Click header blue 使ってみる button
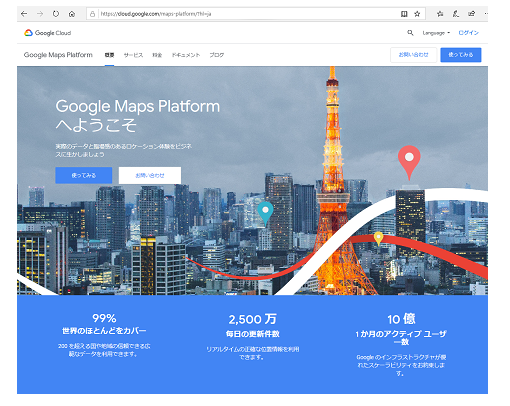Viewport: 510px width, 406px height. pos(461,55)
